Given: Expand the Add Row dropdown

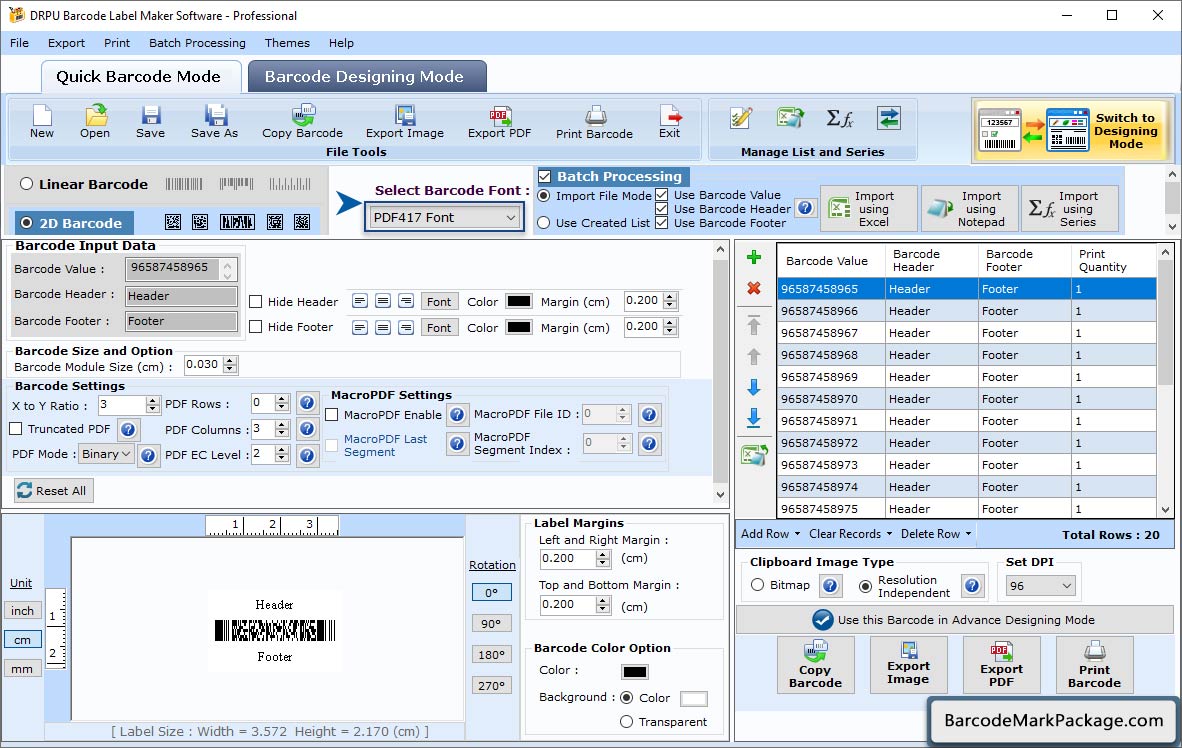Looking at the screenshot, I should point(770,534).
